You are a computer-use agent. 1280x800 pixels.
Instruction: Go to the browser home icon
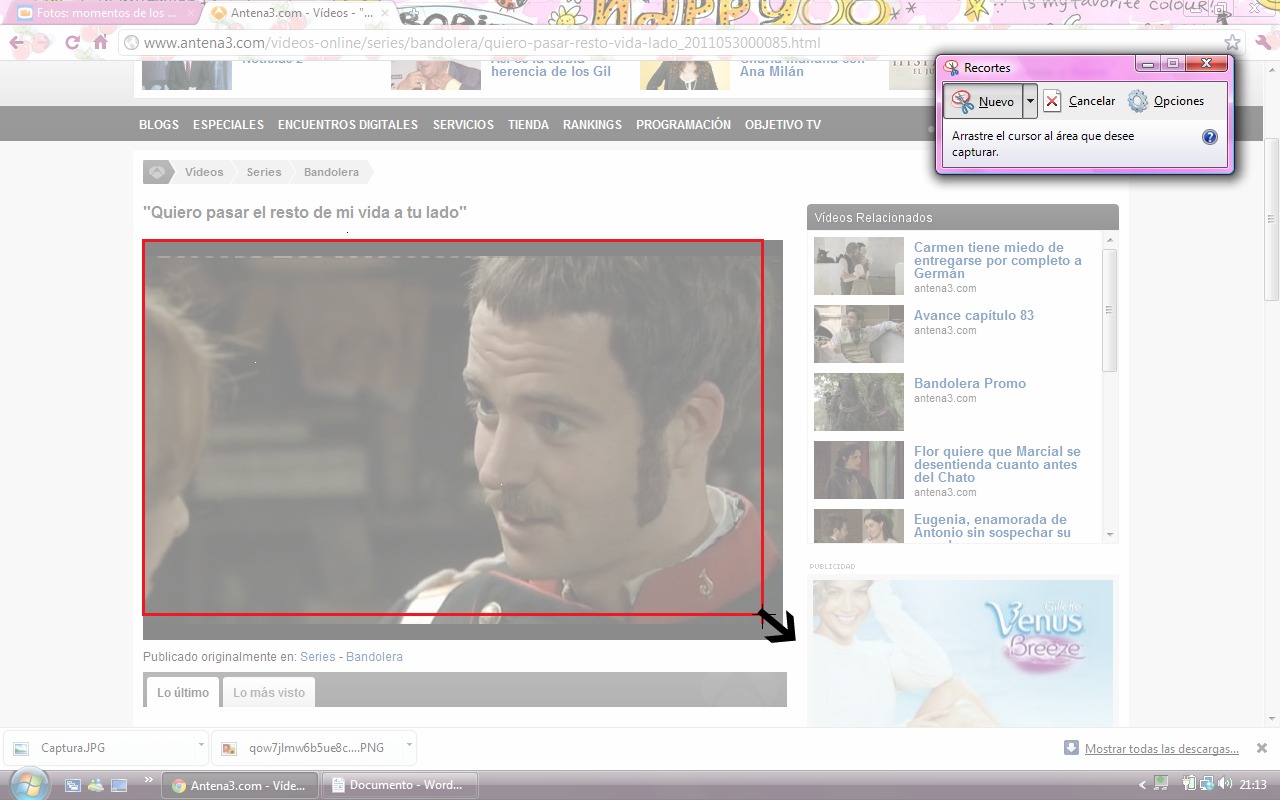[x=100, y=43]
